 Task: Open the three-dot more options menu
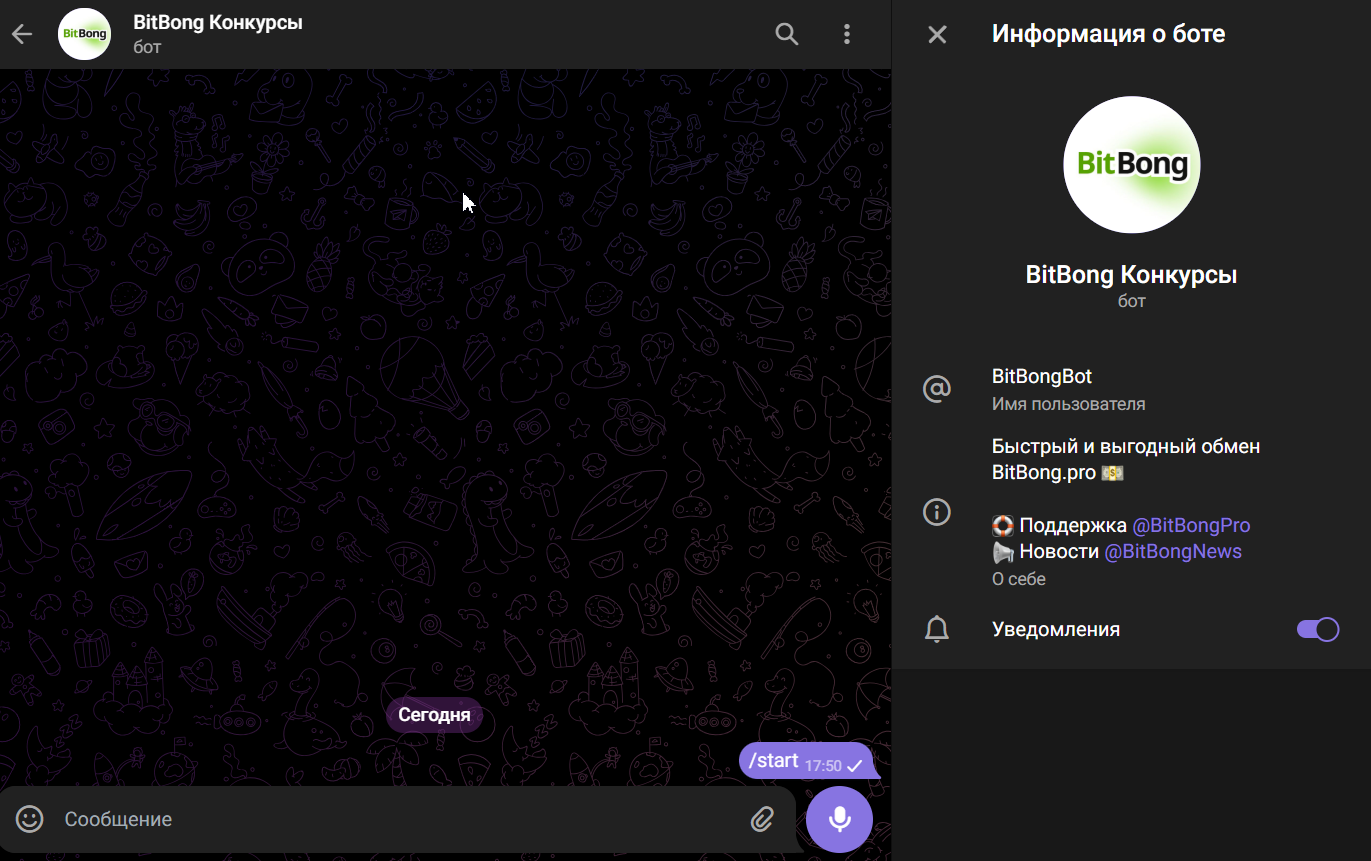[x=847, y=34]
